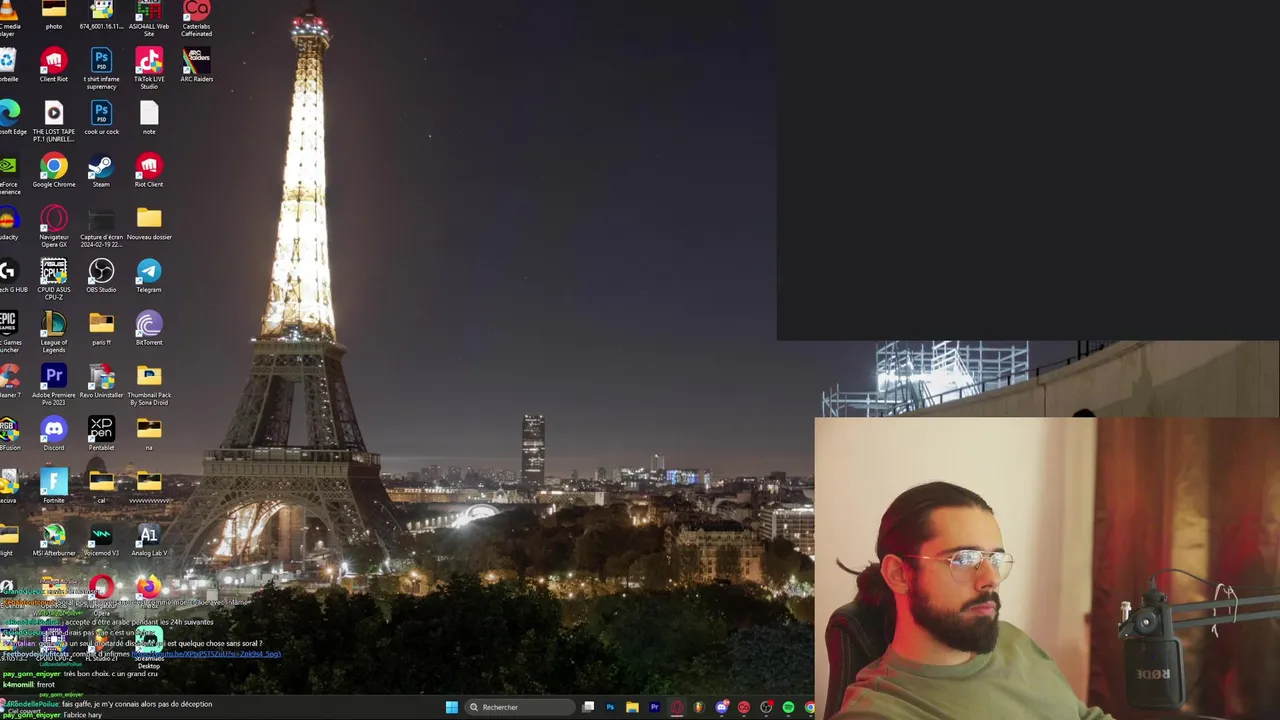Switch to OBS Studio in the taskbar
This screenshot has height=720, width=1280.
(x=766, y=707)
